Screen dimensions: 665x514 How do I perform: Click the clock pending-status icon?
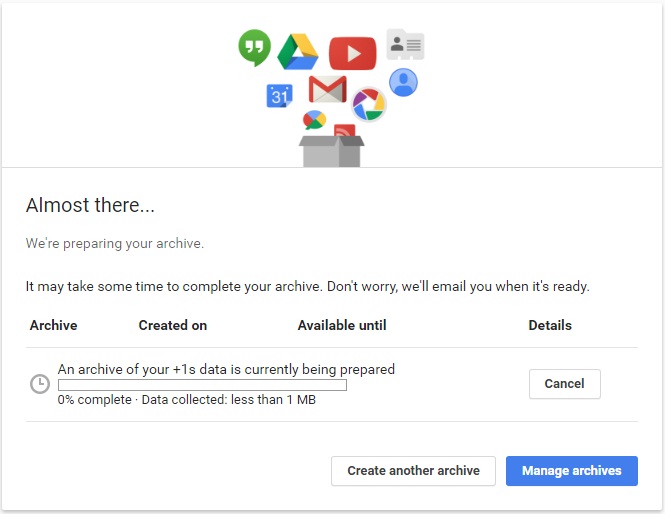[40, 384]
